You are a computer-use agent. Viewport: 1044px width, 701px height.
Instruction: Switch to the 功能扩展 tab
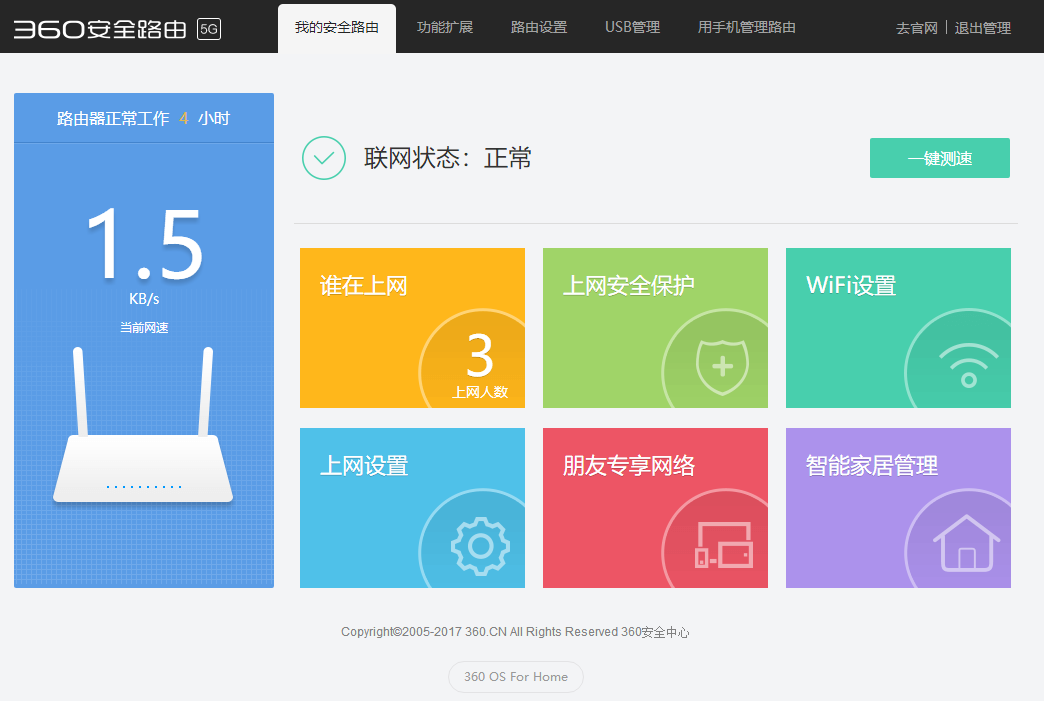(x=445, y=28)
